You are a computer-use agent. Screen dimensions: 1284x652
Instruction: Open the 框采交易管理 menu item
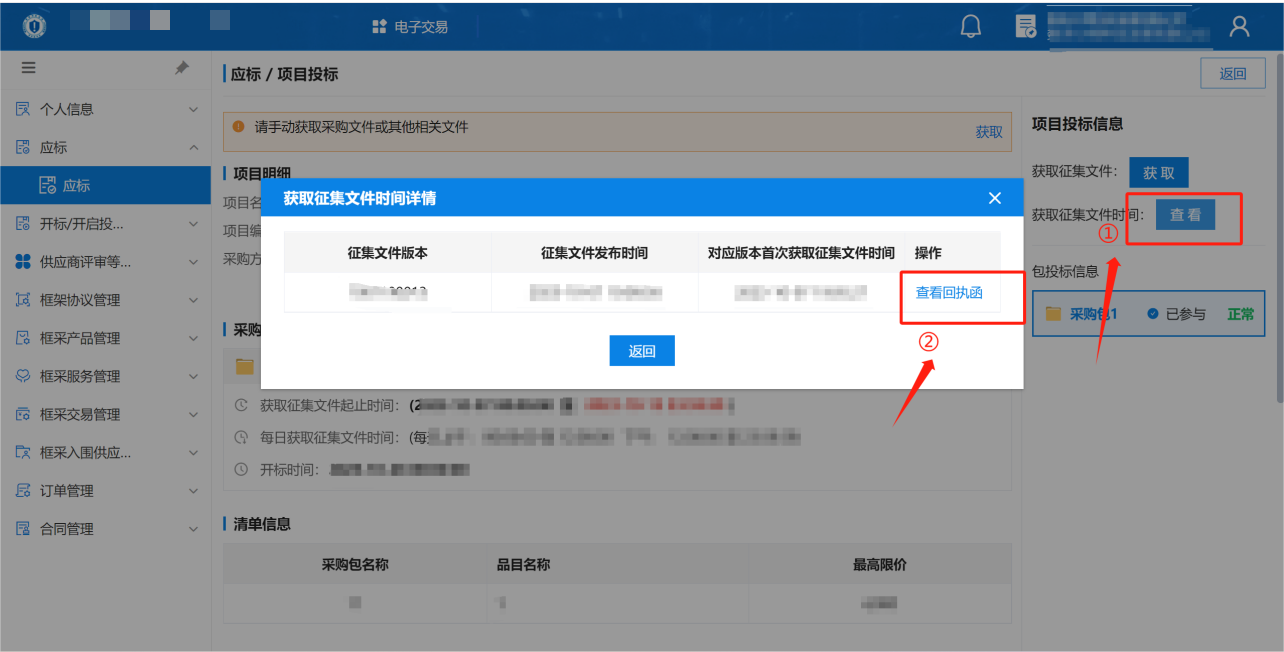coord(105,414)
